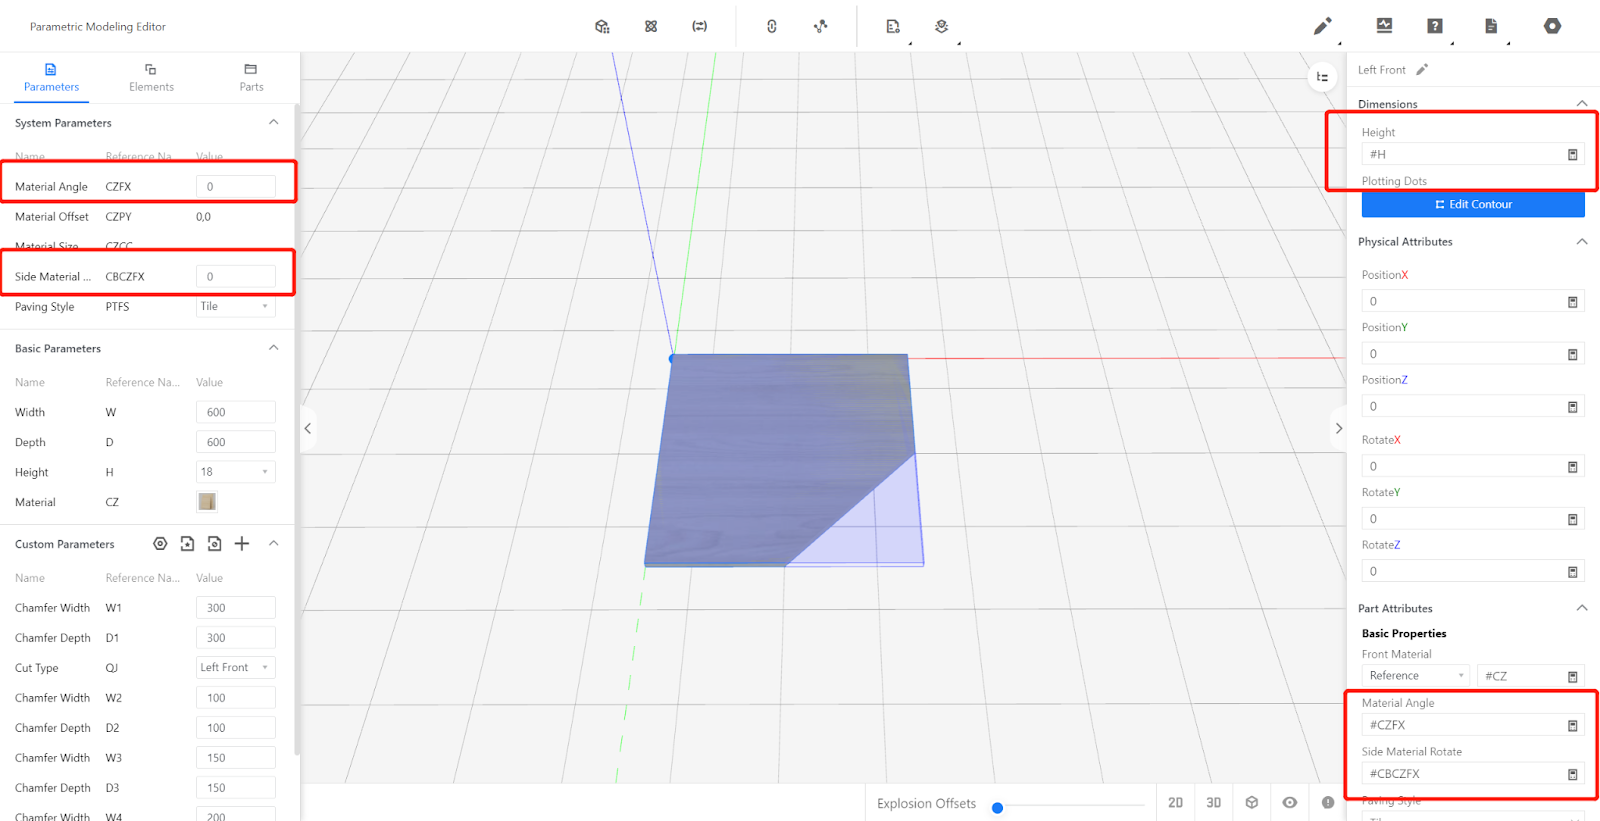Click the pencil icon next to Left Front
Image resolution: width=1600 pixels, height=821 pixels.
(x=1422, y=70)
